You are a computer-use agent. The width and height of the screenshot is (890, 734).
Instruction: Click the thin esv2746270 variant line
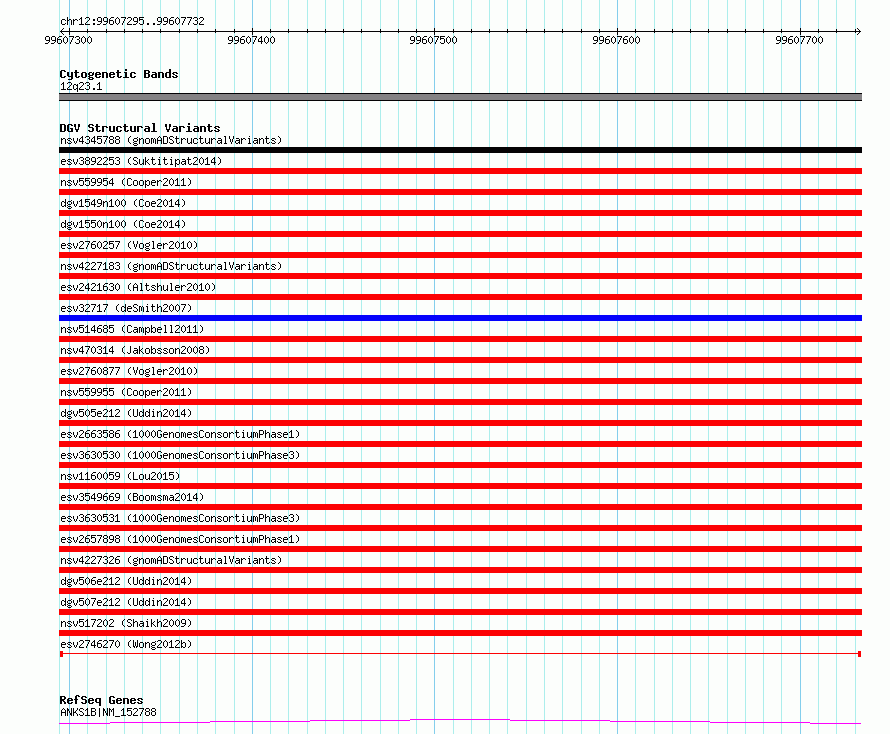tap(460, 654)
